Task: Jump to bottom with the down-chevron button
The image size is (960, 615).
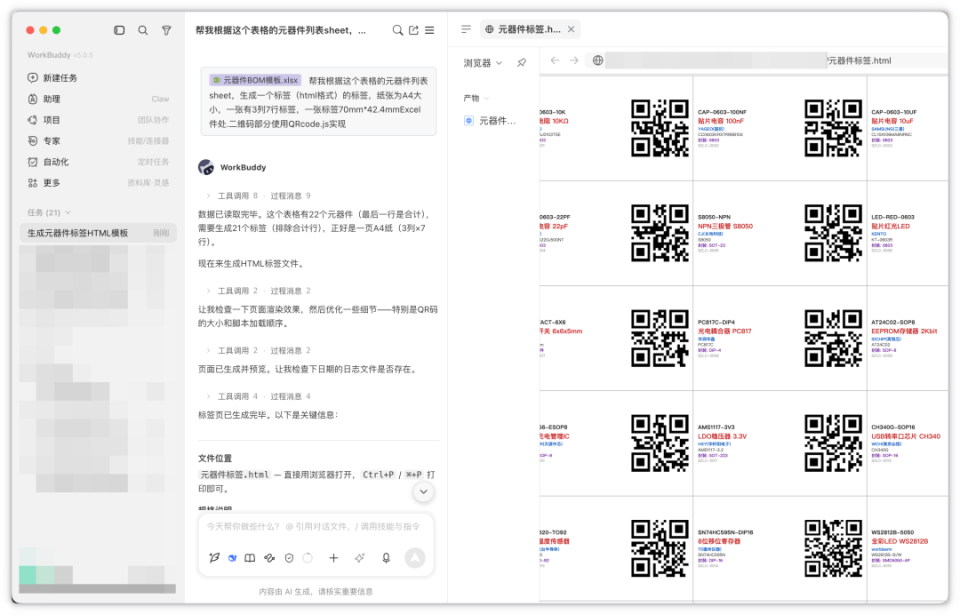Action: tap(423, 491)
